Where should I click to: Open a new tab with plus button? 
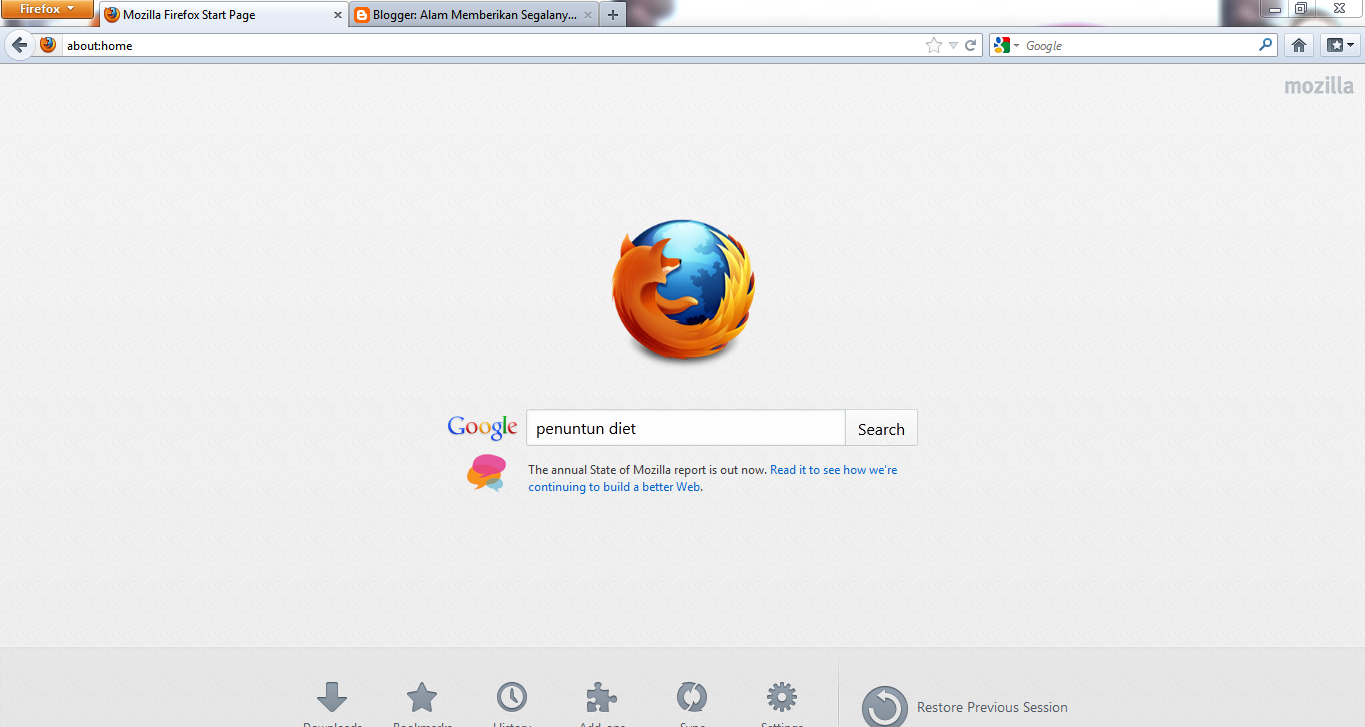[x=613, y=15]
